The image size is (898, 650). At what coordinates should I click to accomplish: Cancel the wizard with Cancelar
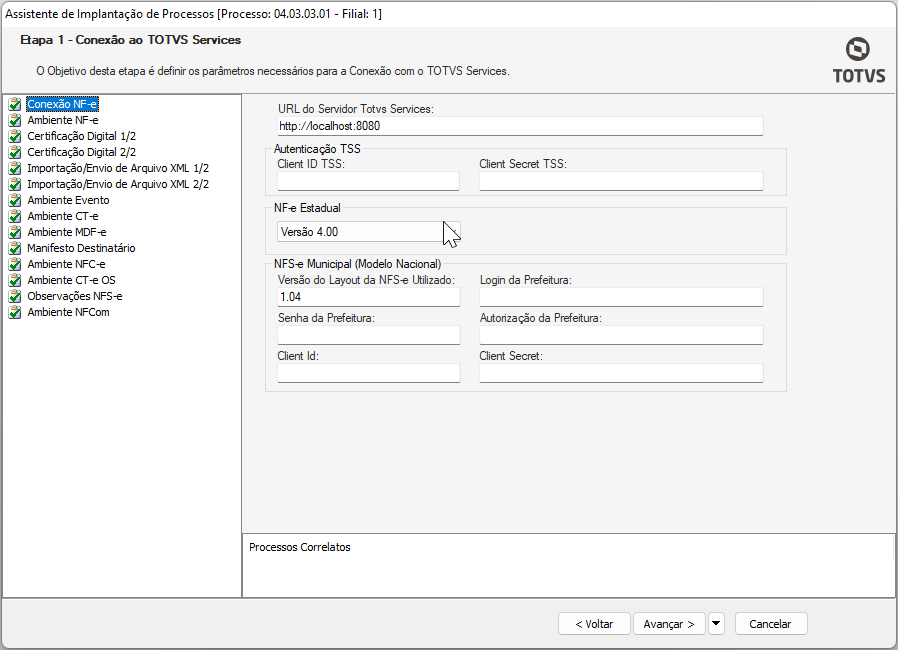770,624
